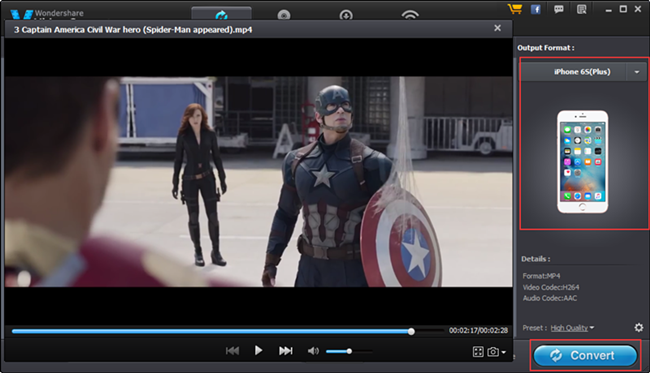Viewport: 650px width, 373px height.
Task: Open the iPhone 6S(Plus) output format dropdown
Action: (583, 72)
